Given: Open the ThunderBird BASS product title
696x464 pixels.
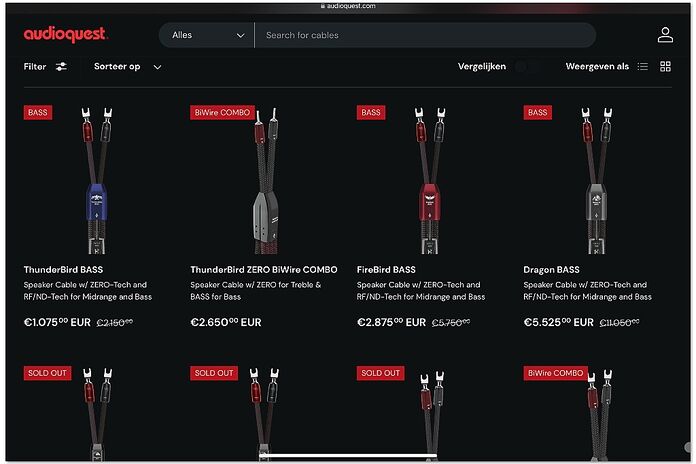Looking at the screenshot, I should pos(63,270).
